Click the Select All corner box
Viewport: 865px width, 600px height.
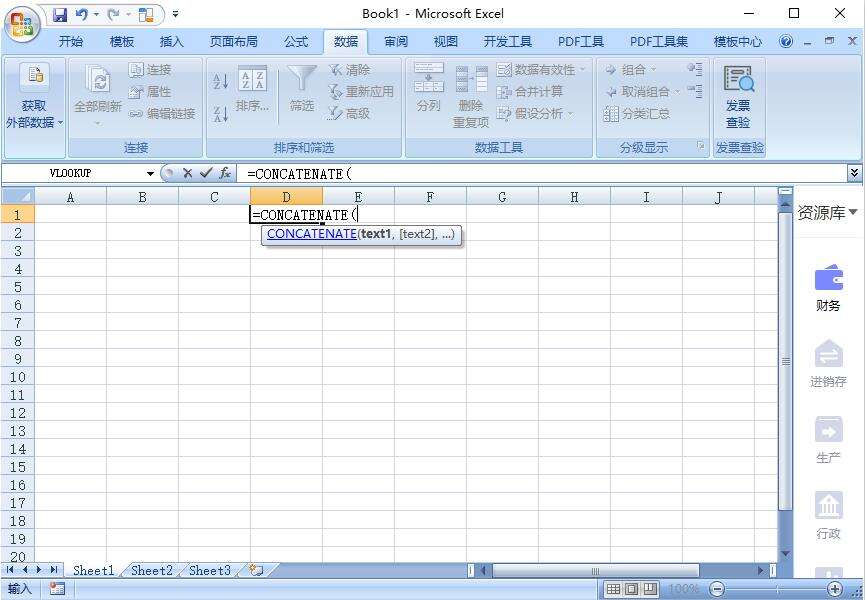pyautogui.click(x=18, y=196)
